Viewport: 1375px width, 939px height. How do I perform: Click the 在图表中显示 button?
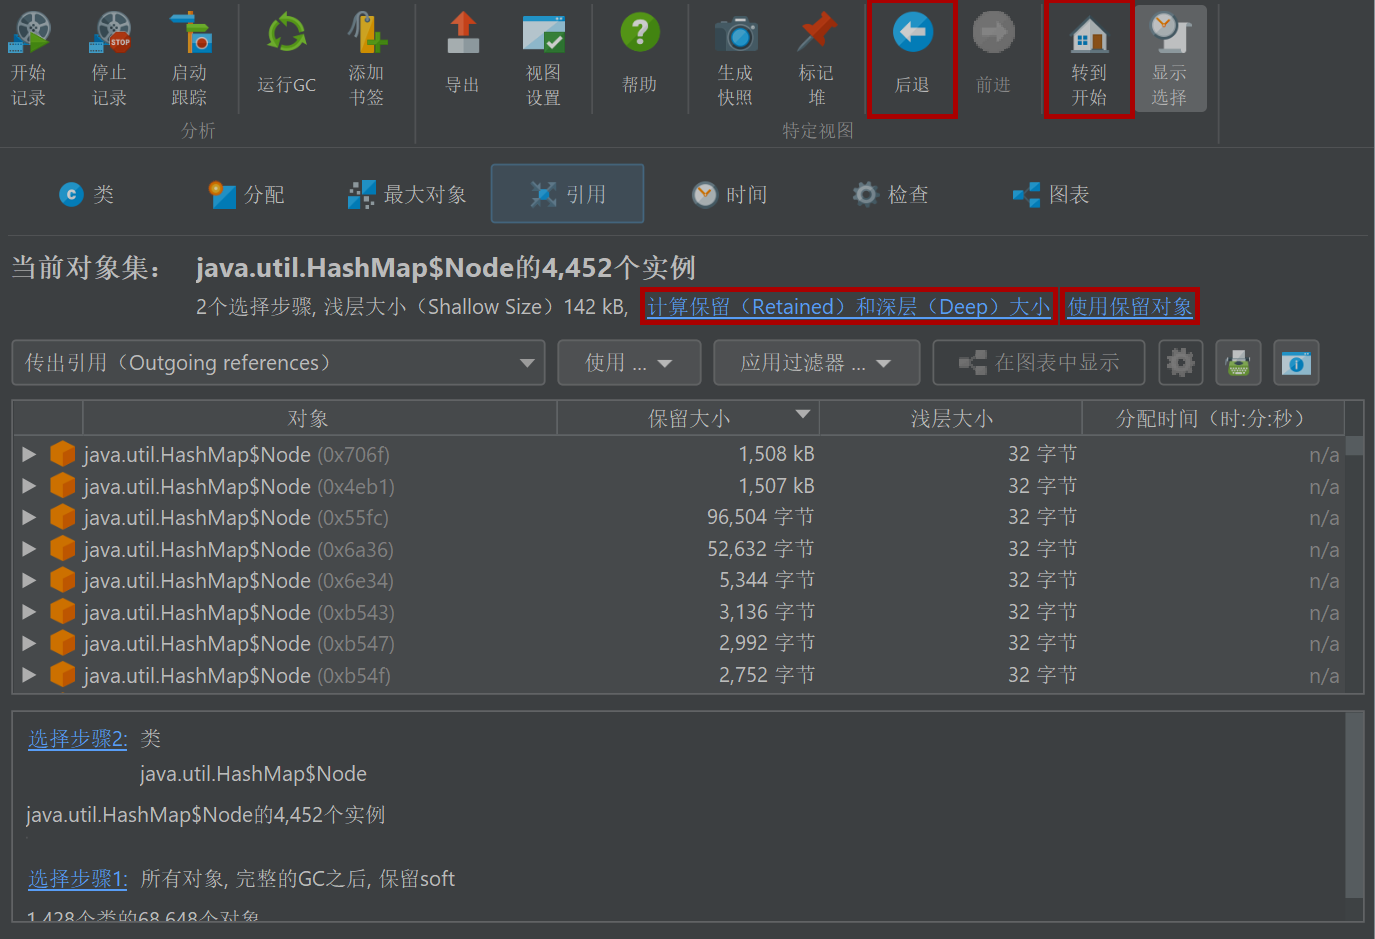point(1039,362)
